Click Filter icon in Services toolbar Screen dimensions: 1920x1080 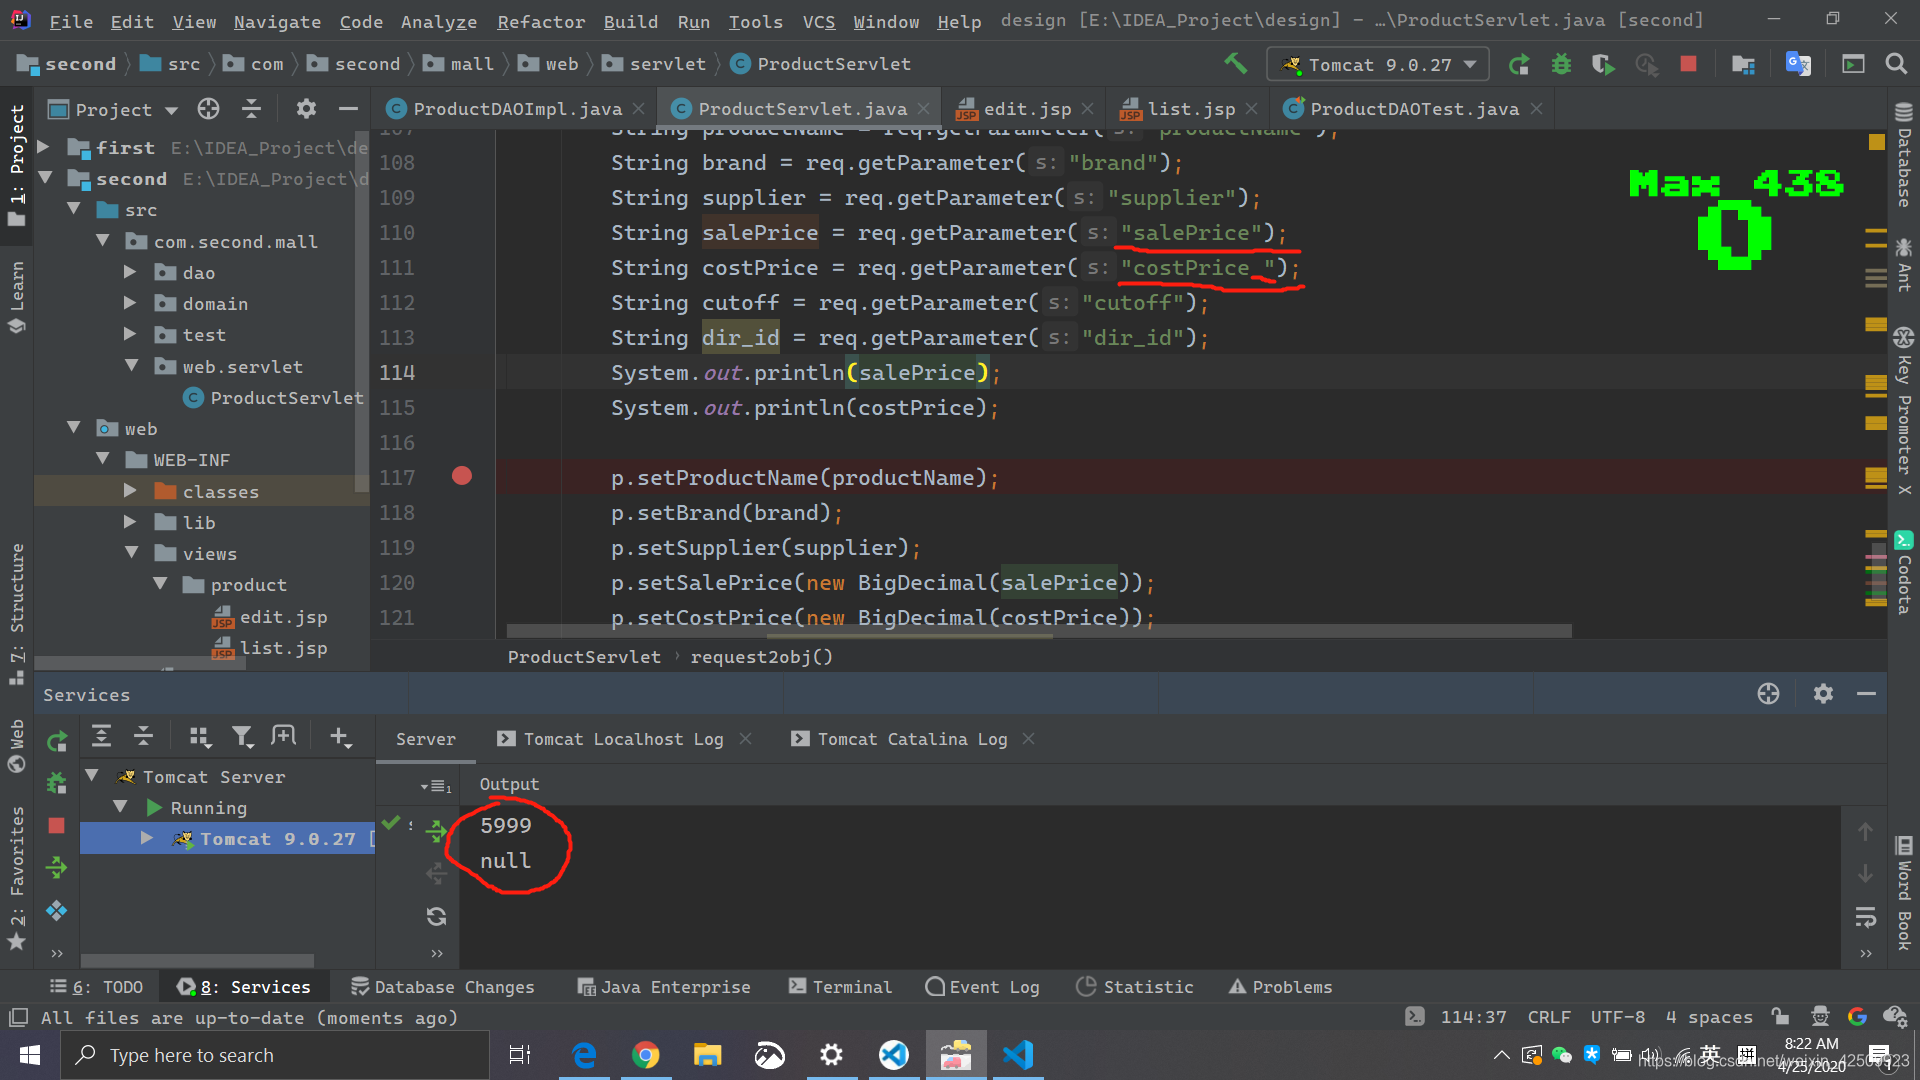pyautogui.click(x=242, y=738)
